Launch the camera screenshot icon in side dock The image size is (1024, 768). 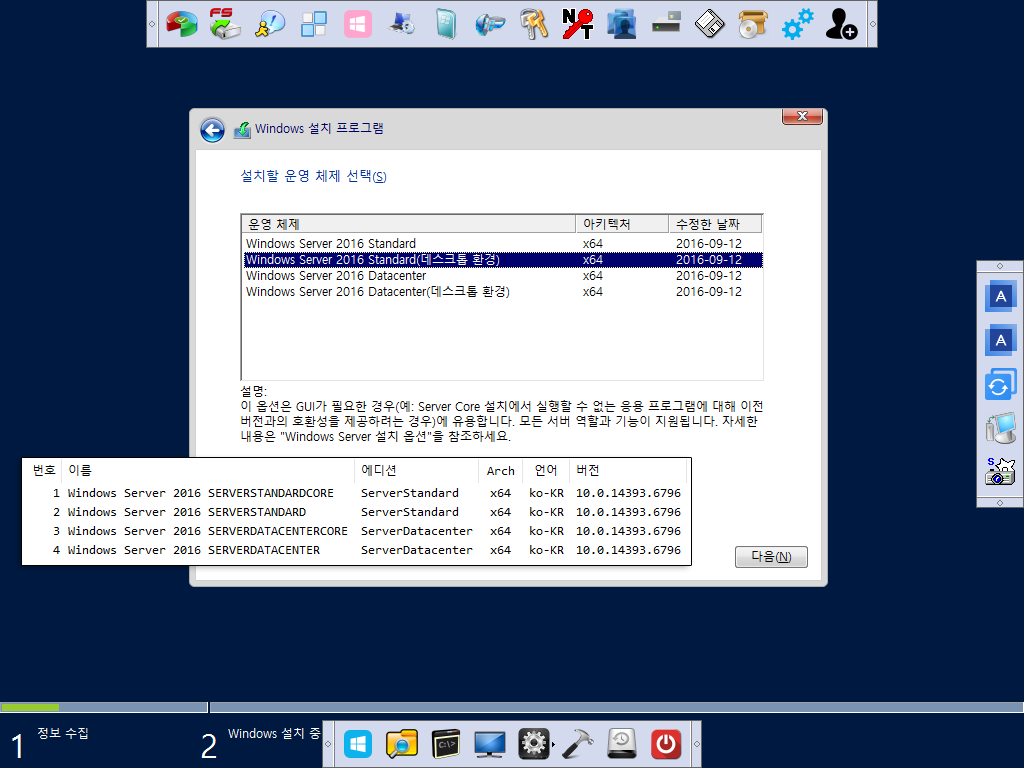1000,472
